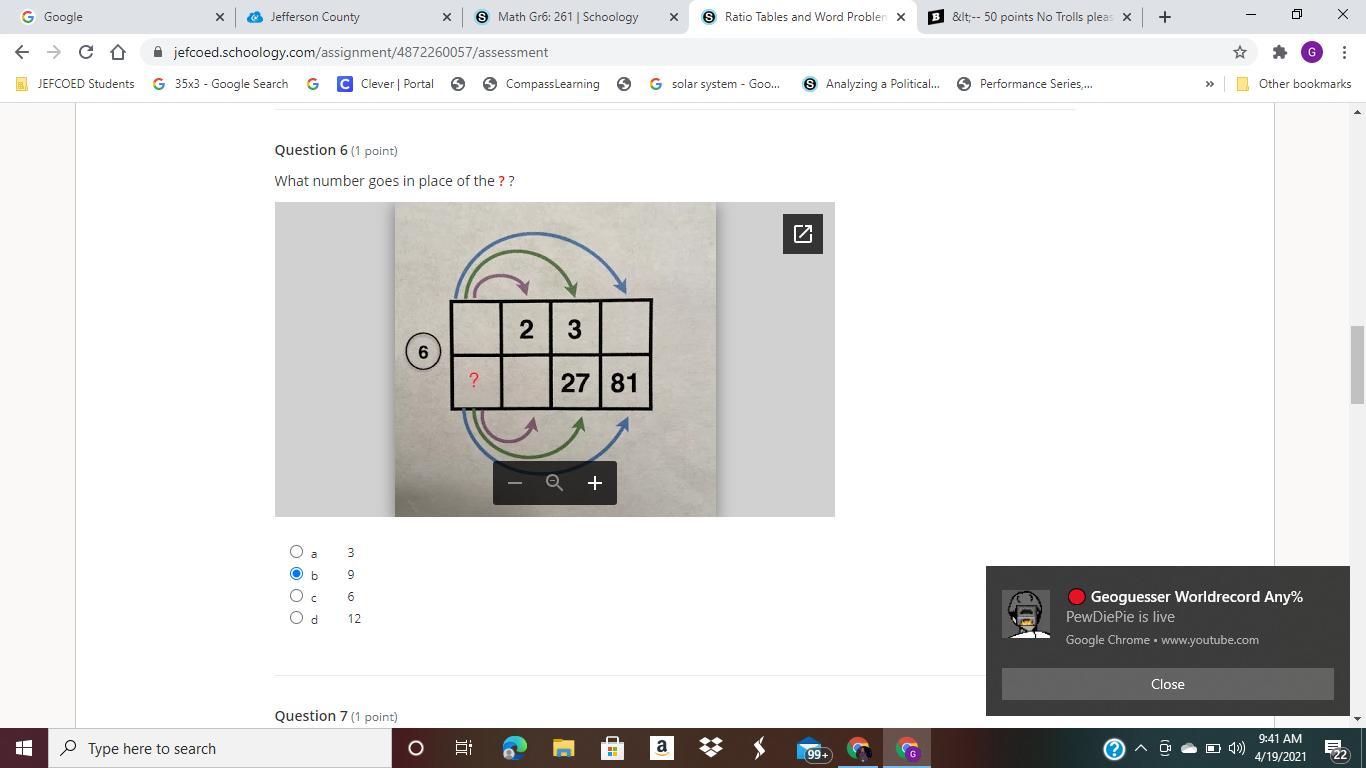Select answer d with value 12
This screenshot has width=1366, height=768.
(x=296, y=618)
